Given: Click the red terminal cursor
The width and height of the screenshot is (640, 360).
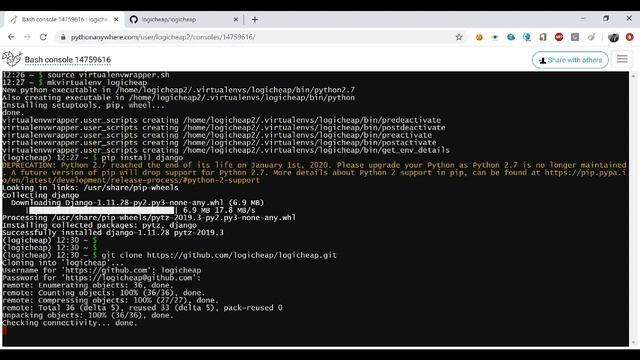Looking at the screenshot, I should click(x=4, y=331).
